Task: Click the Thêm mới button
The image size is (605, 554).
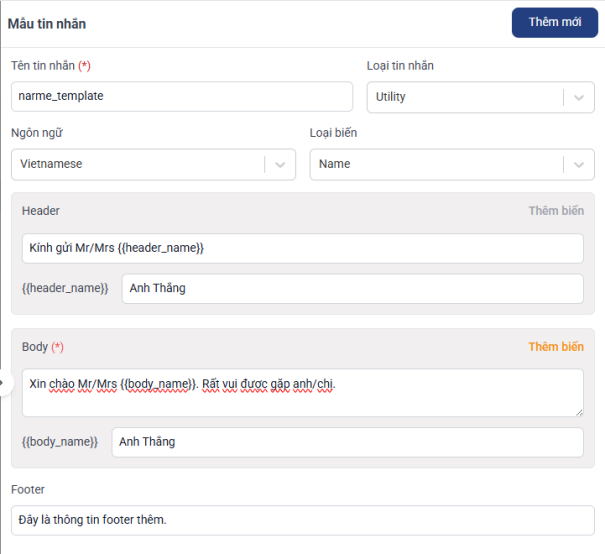Action: coord(554,22)
